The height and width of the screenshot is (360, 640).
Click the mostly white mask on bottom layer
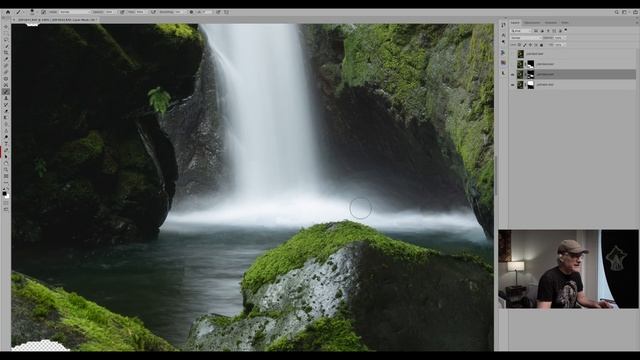click(531, 84)
